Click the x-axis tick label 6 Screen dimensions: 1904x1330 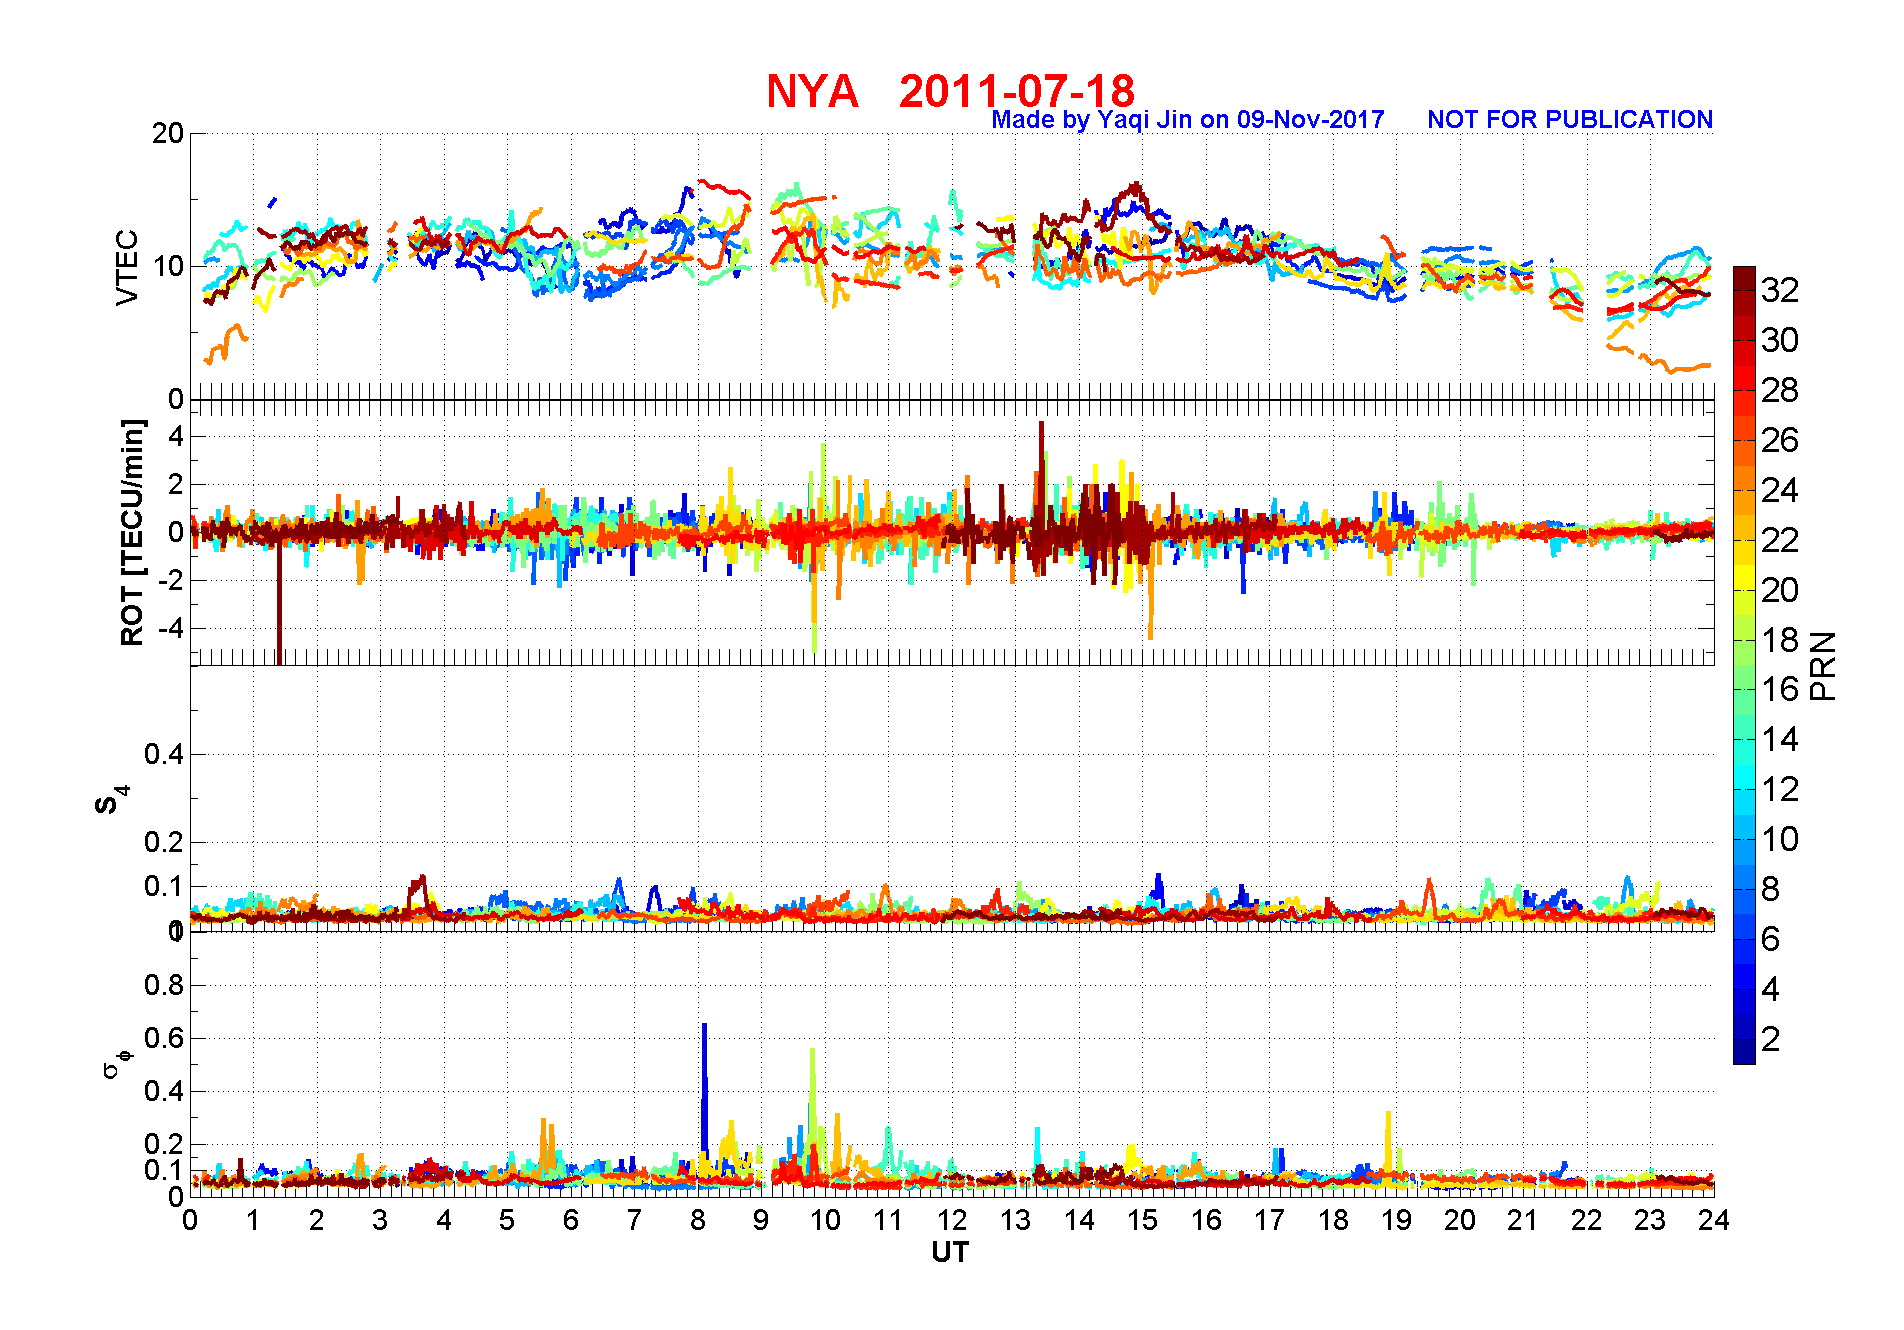pos(571,1220)
